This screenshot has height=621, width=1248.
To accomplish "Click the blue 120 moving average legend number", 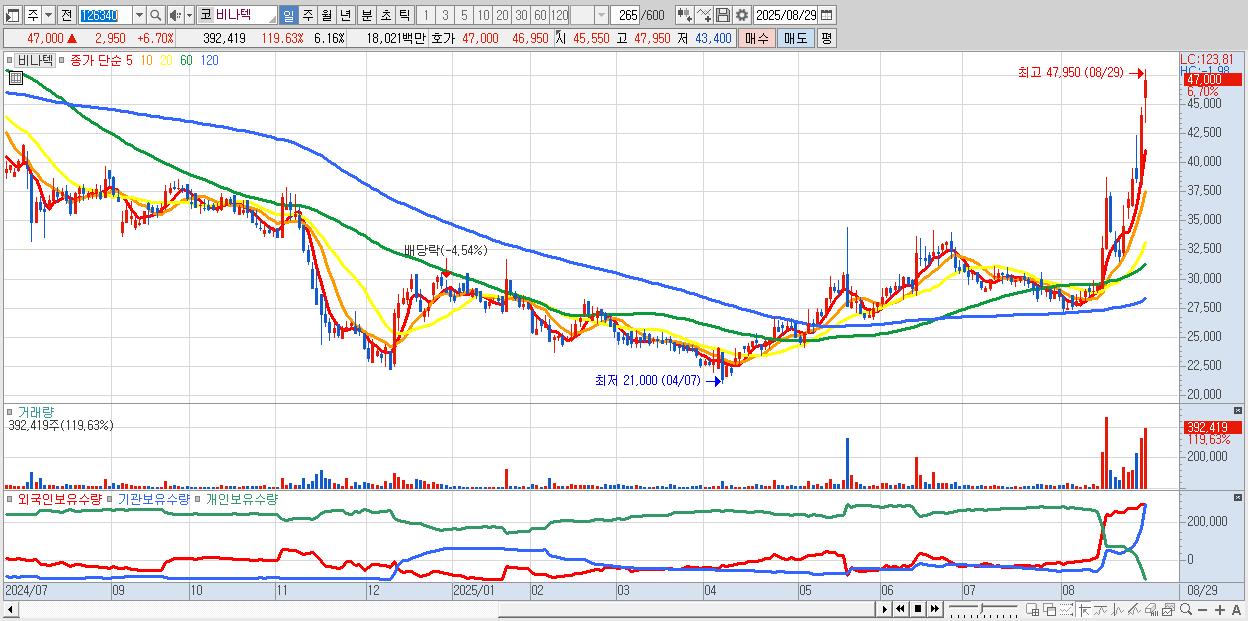I will 209,60.
